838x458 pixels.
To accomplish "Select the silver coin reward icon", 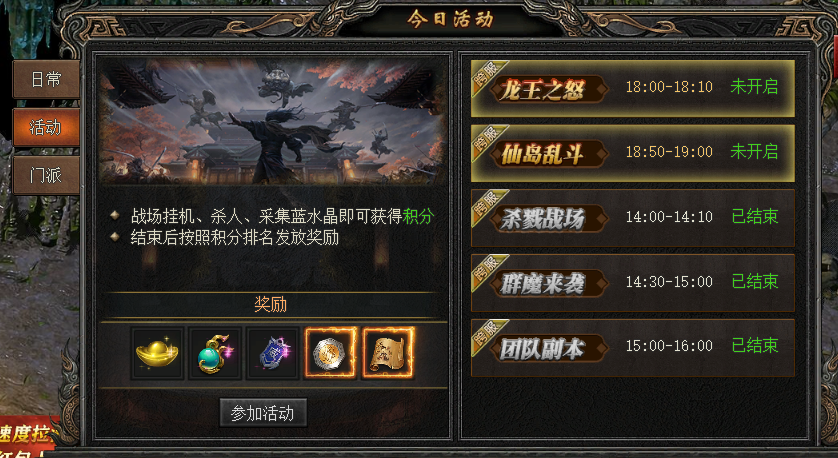I will click(x=330, y=353).
